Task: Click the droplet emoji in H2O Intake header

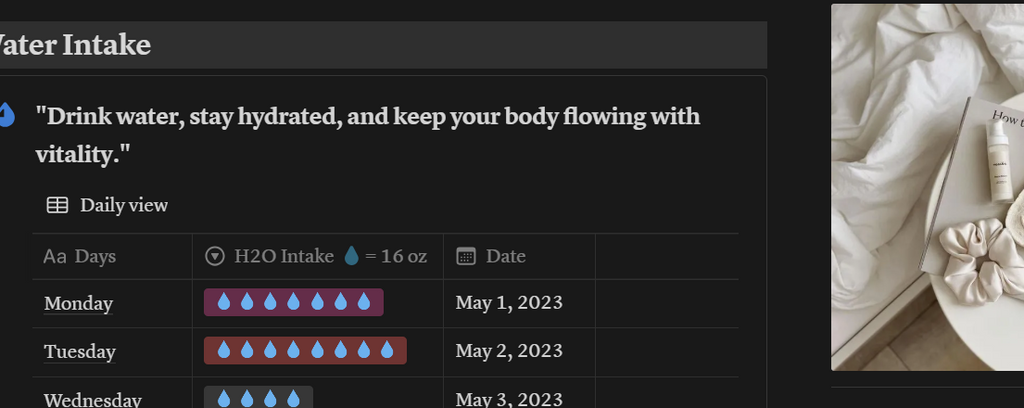Action: 351,257
